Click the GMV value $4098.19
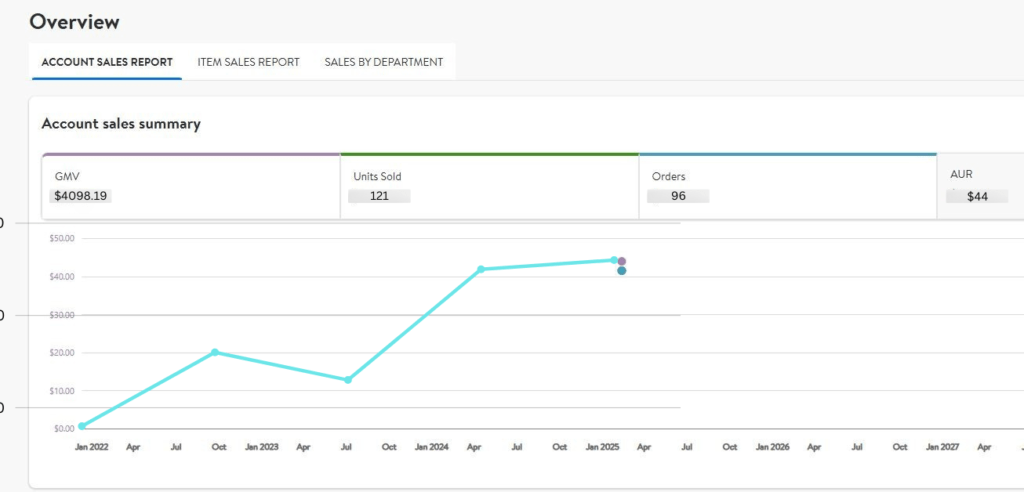The height and width of the screenshot is (492, 1024). point(83,197)
